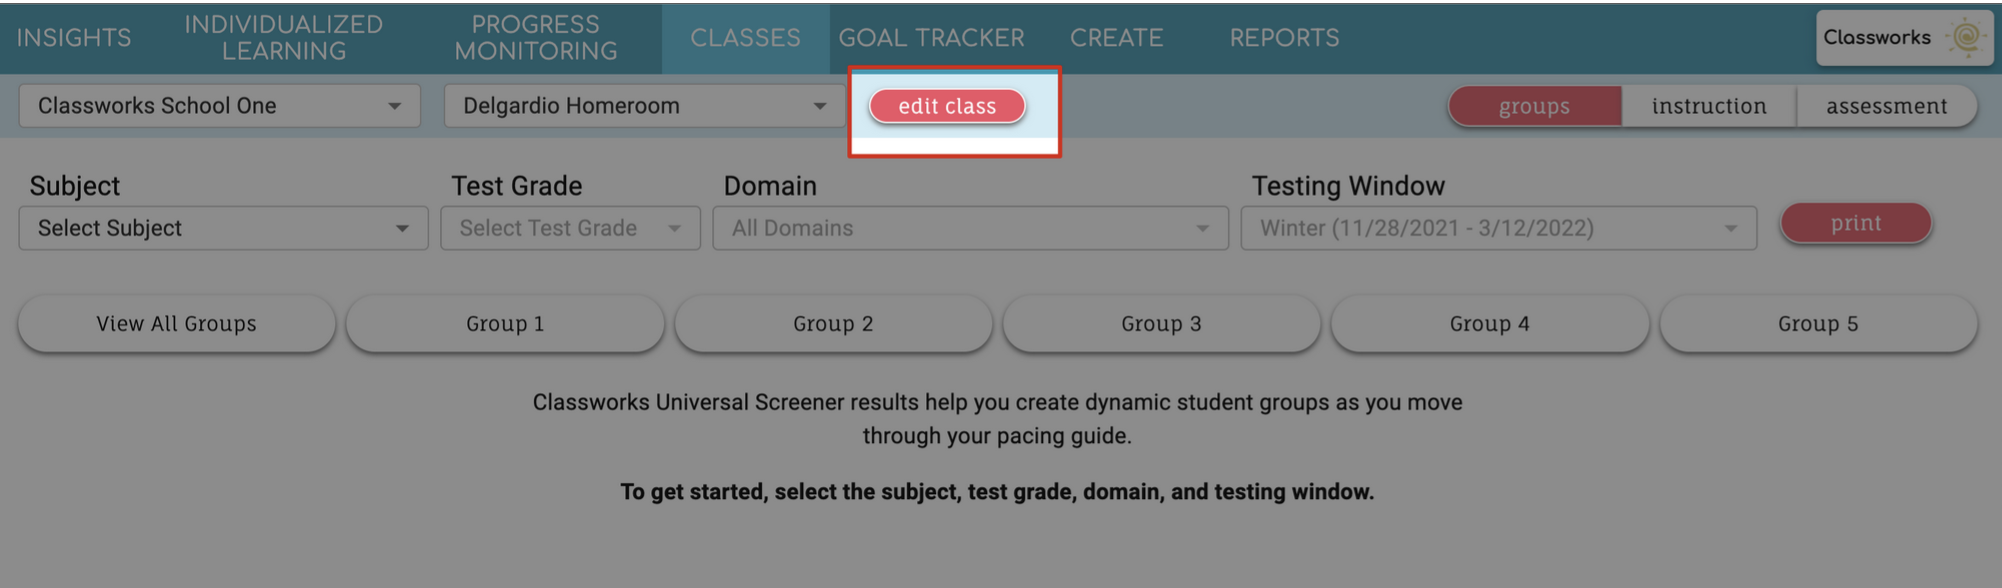Open the All Domains dropdown
Screen dimensions: 2002x588
[x=970, y=228]
